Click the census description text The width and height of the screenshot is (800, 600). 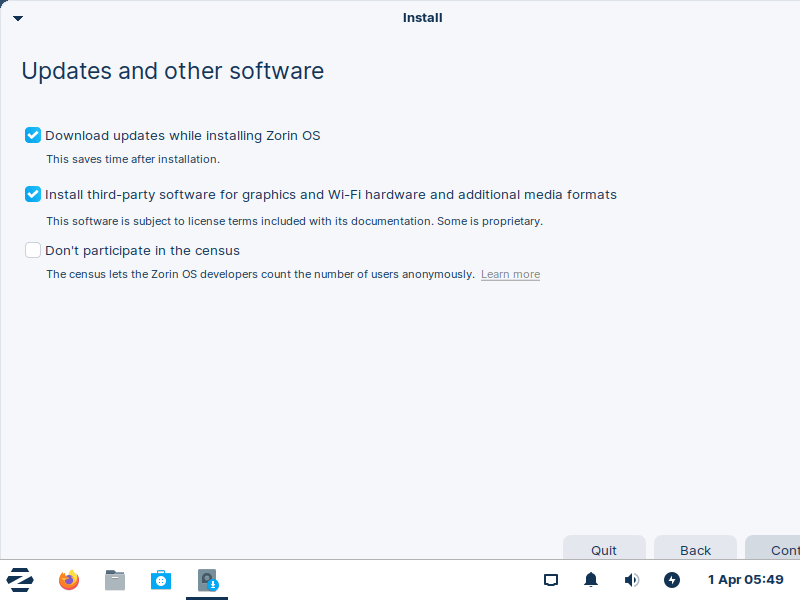coord(260,274)
